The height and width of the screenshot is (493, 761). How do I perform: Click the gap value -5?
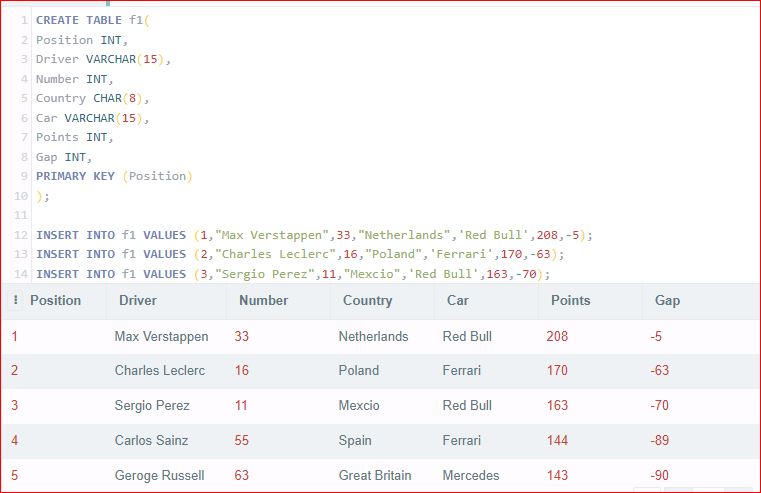(656, 336)
